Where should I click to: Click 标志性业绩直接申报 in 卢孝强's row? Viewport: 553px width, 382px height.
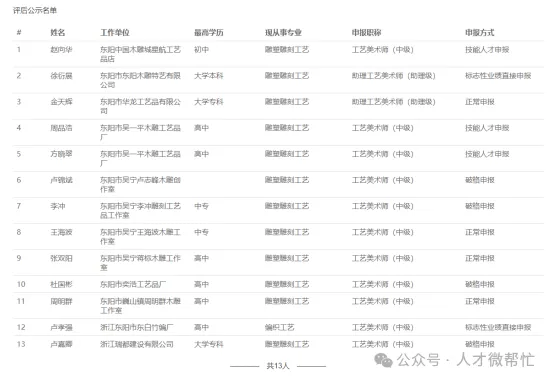click(498, 328)
